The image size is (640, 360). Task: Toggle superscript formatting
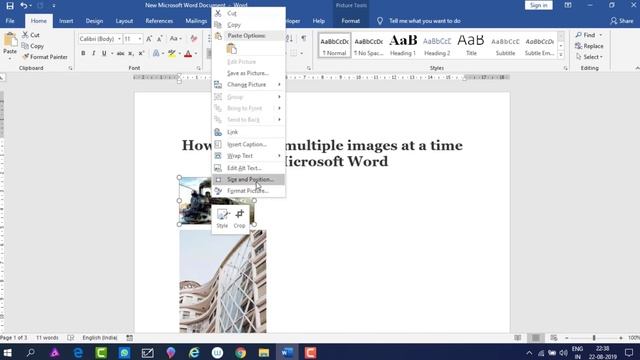point(142,53)
